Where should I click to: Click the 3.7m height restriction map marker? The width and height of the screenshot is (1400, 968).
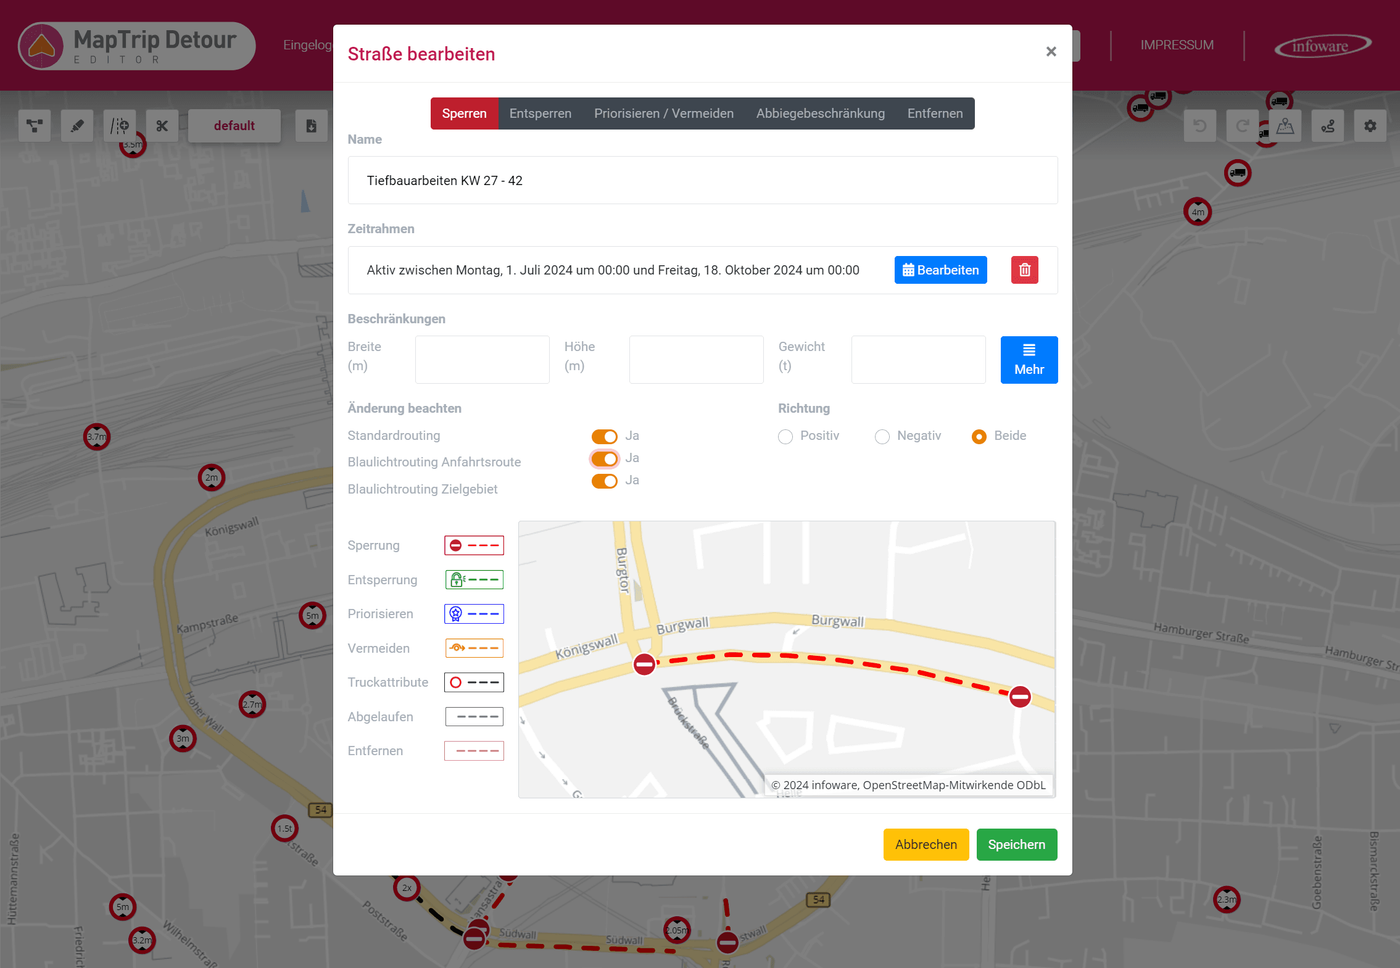97,437
